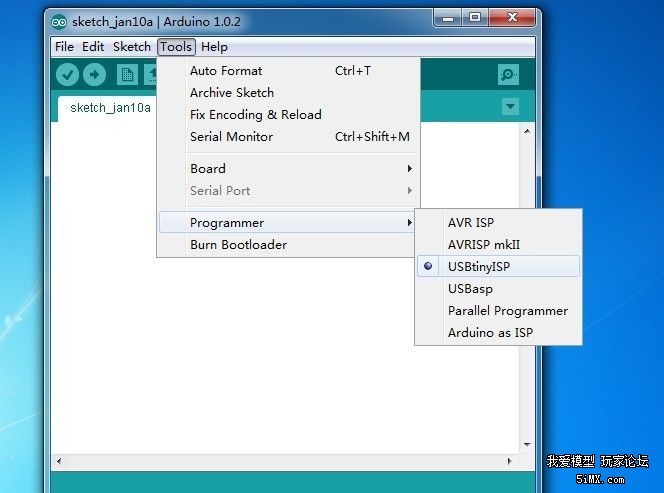664x493 pixels.
Task: Click Burn Bootloader menu entry
Action: point(288,244)
